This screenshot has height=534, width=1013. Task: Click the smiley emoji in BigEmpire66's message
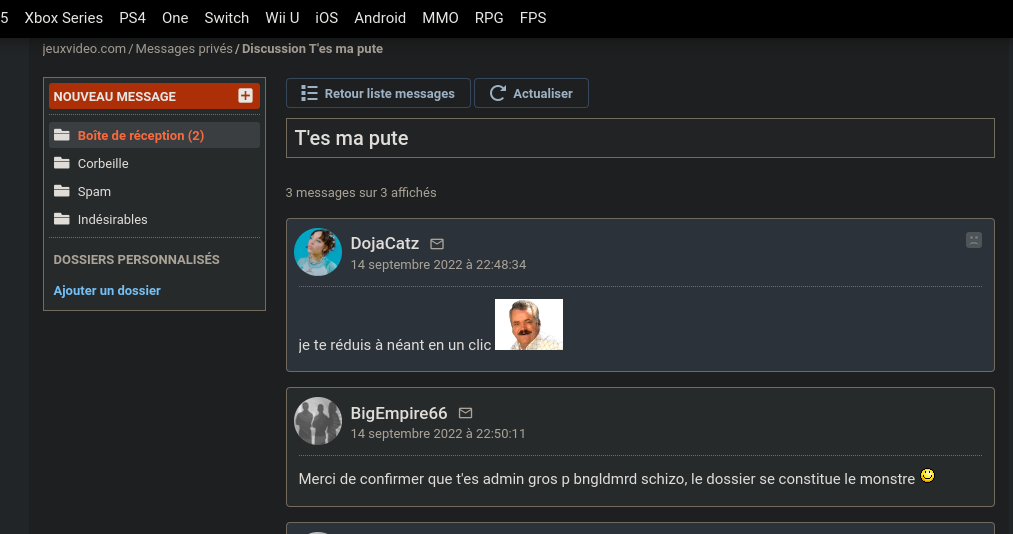[927, 476]
